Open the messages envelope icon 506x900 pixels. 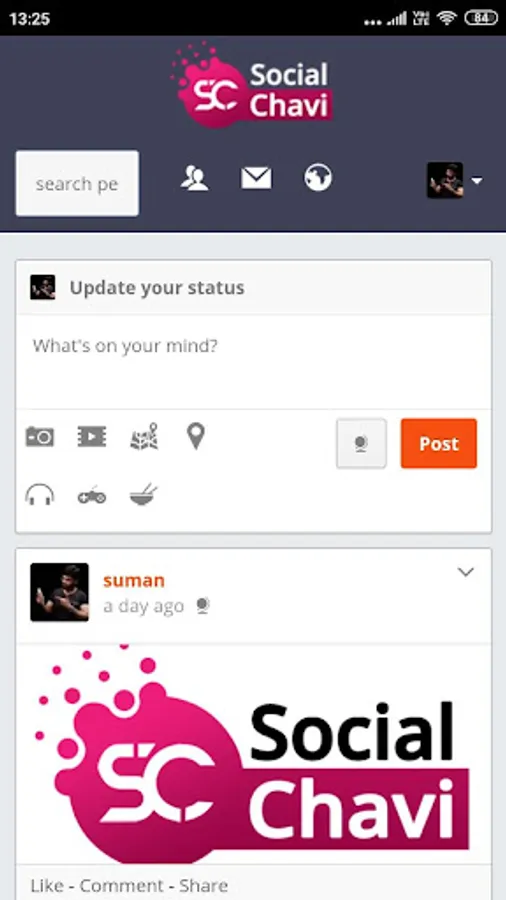tap(256, 178)
